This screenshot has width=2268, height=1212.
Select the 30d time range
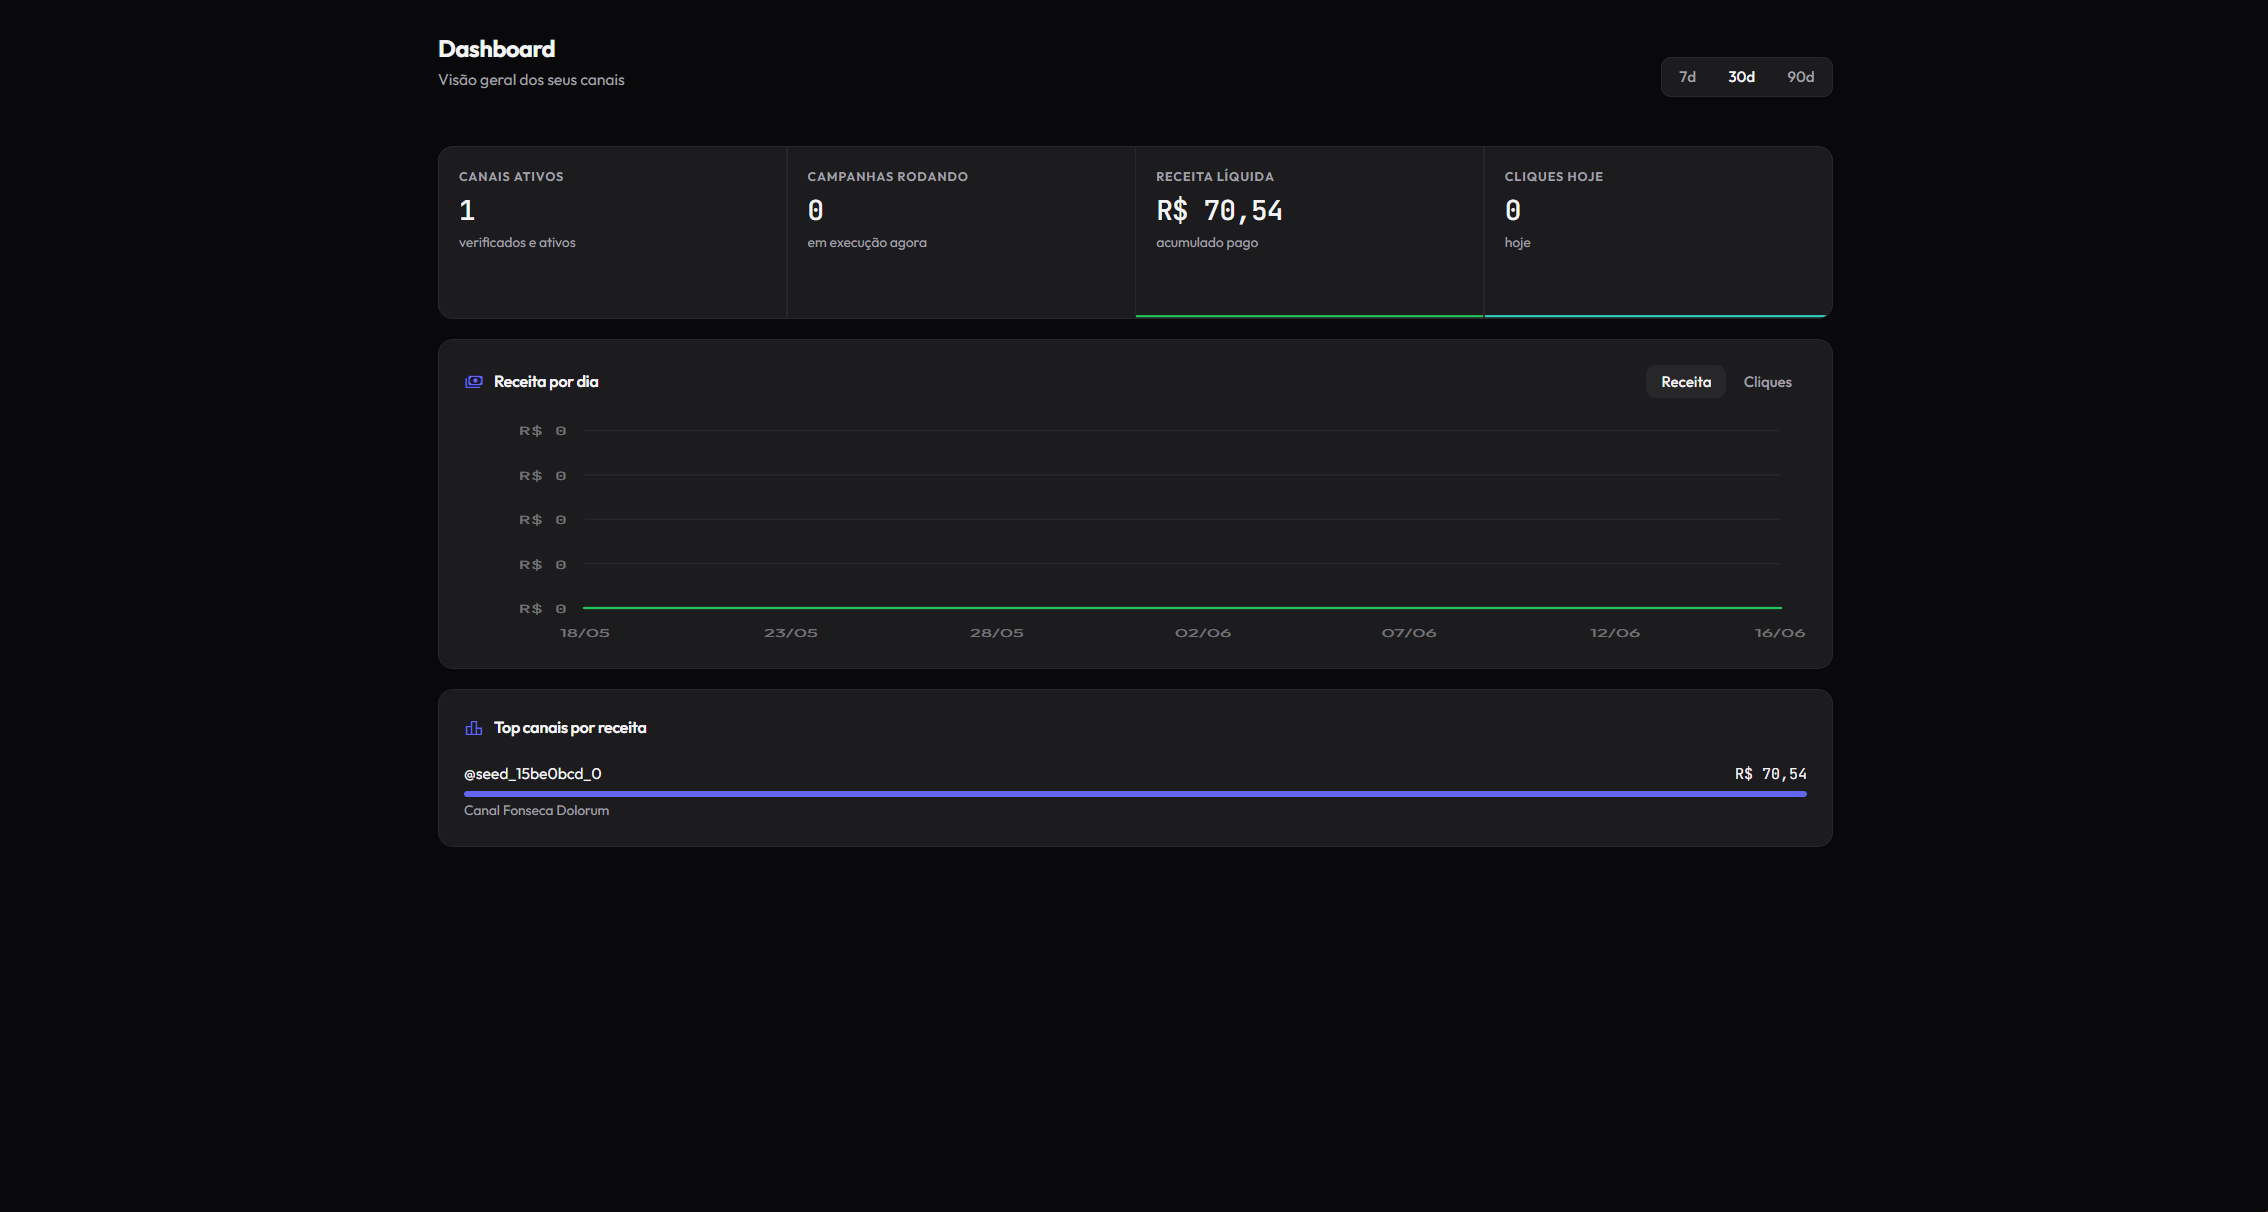click(x=1741, y=77)
